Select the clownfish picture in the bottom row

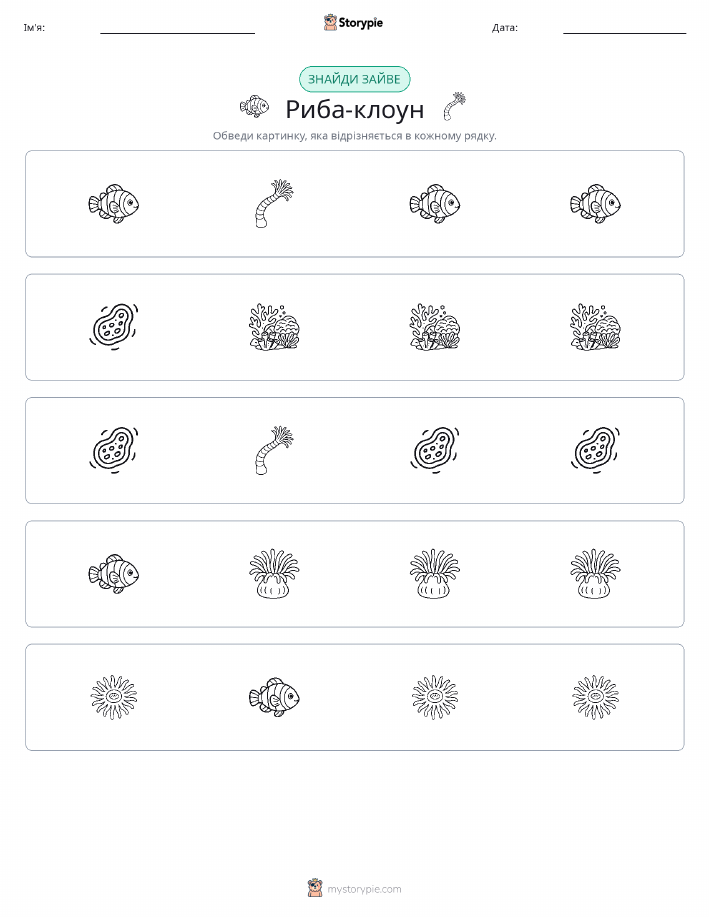pyautogui.click(x=274, y=697)
